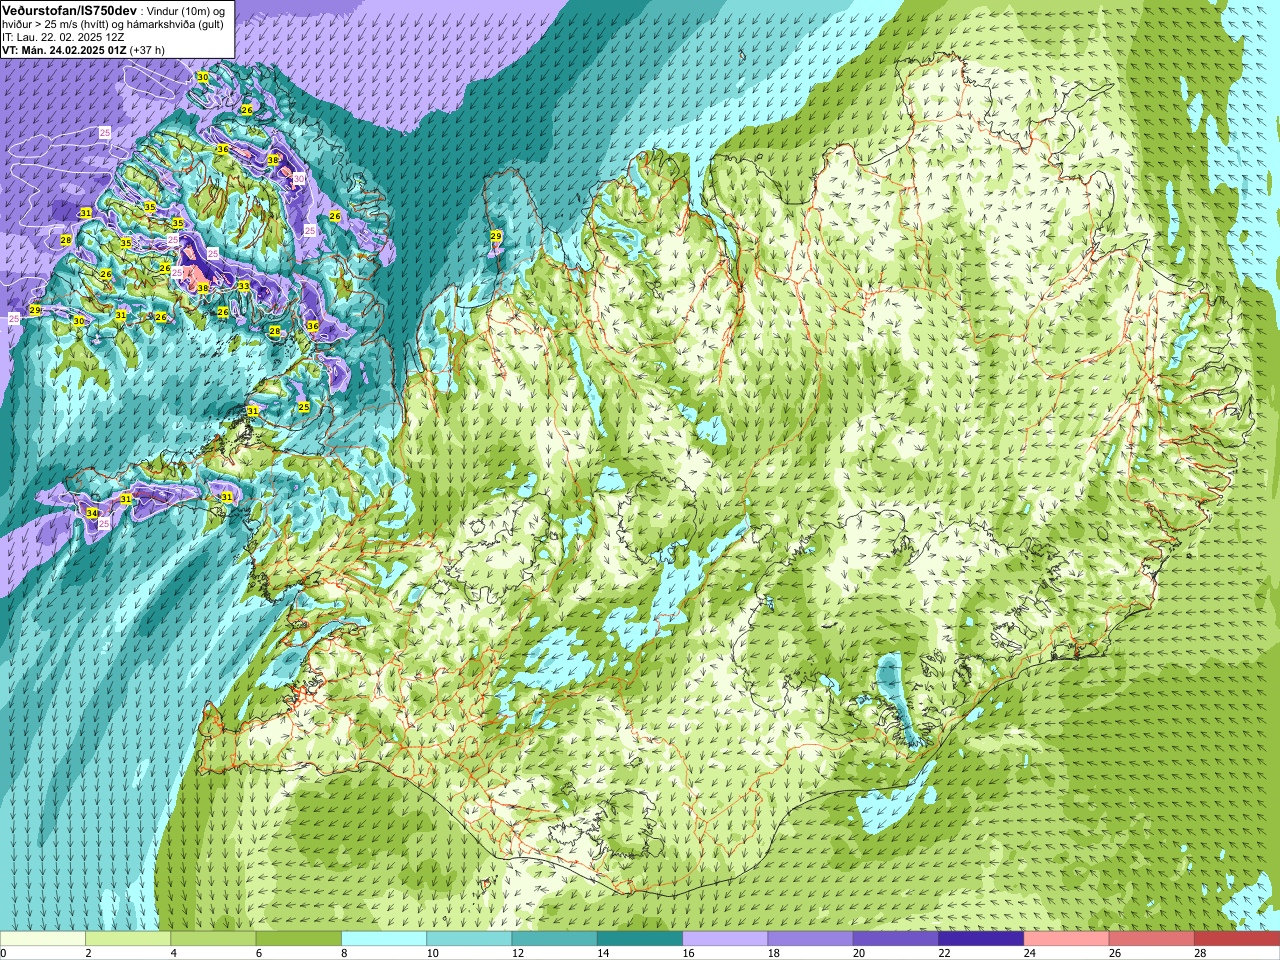Click the 'Vindur (10m) og' caption text
1280x960 pixels.
tap(185, 10)
